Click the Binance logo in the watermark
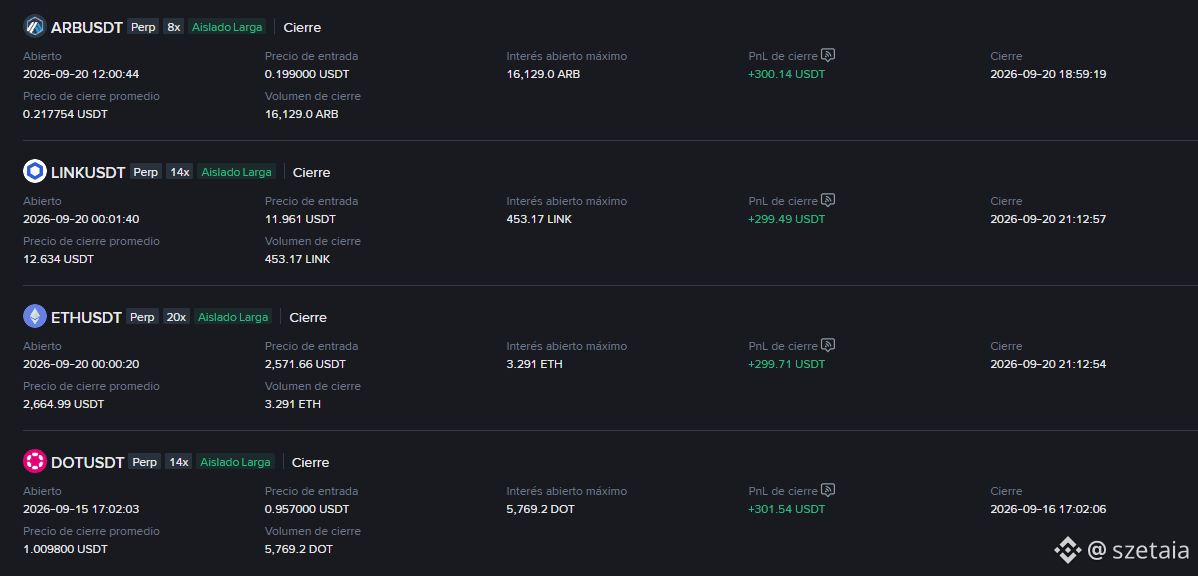The width and height of the screenshot is (1198, 576). pos(1067,550)
